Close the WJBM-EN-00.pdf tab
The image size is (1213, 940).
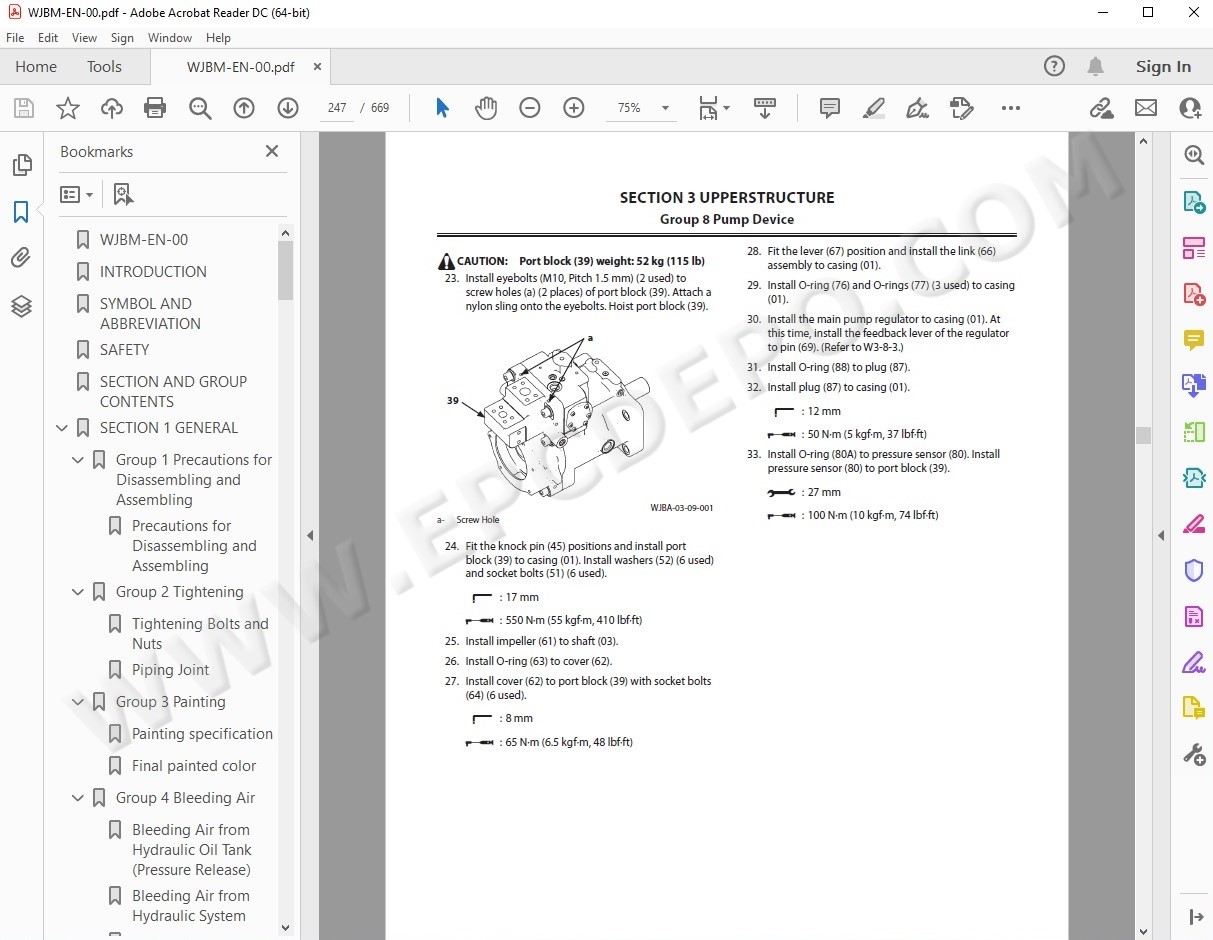click(x=318, y=67)
